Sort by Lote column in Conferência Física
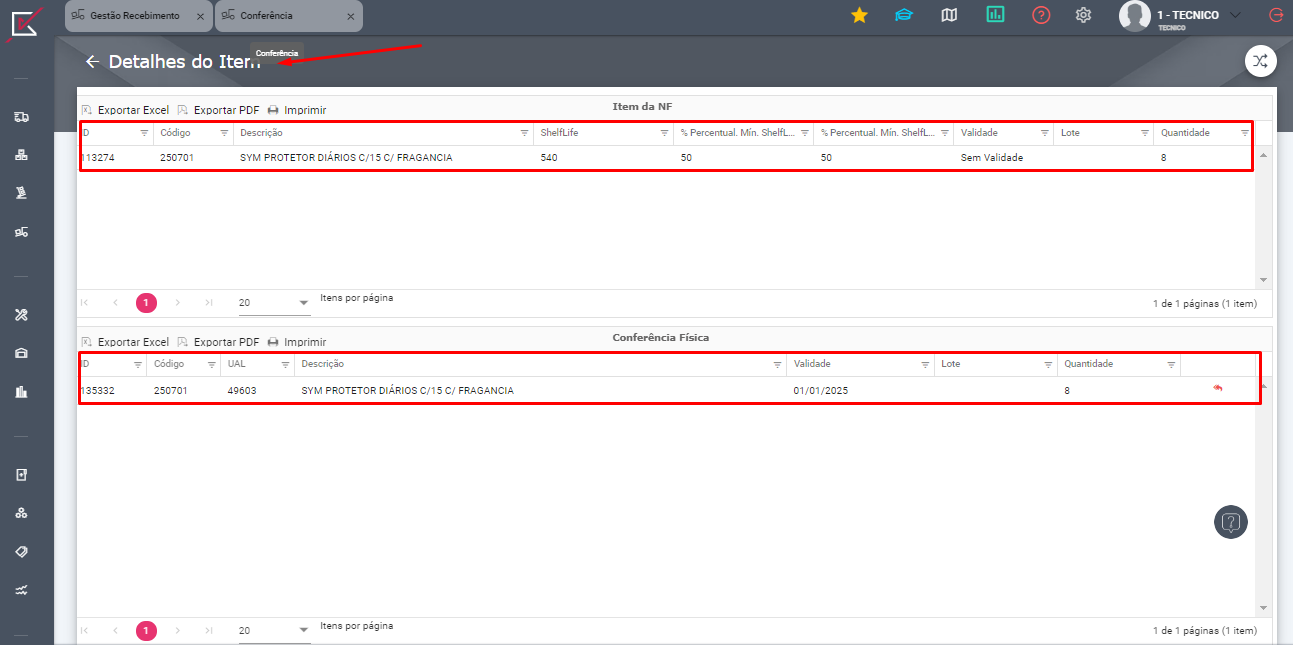1293x645 pixels. coord(950,365)
